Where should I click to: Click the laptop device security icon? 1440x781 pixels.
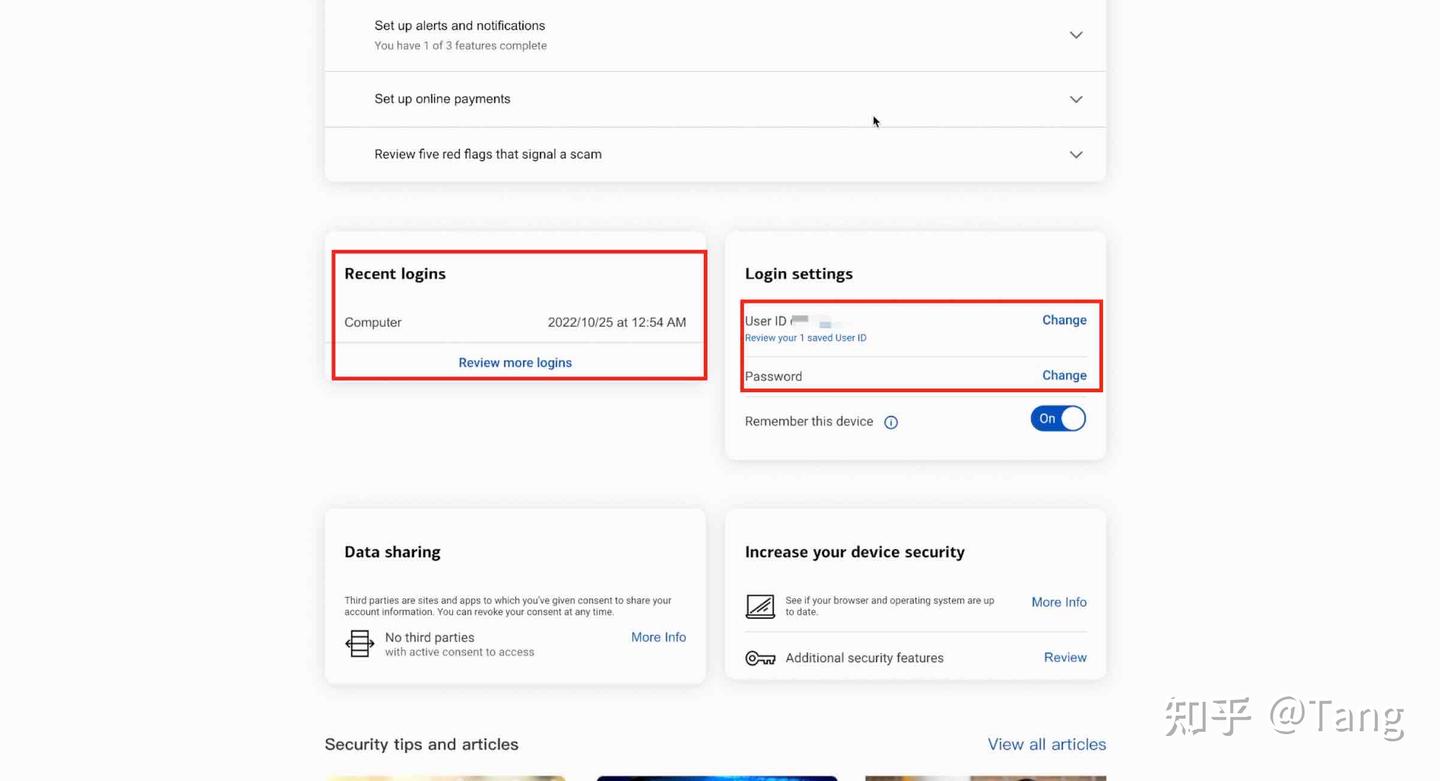pos(760,606)
